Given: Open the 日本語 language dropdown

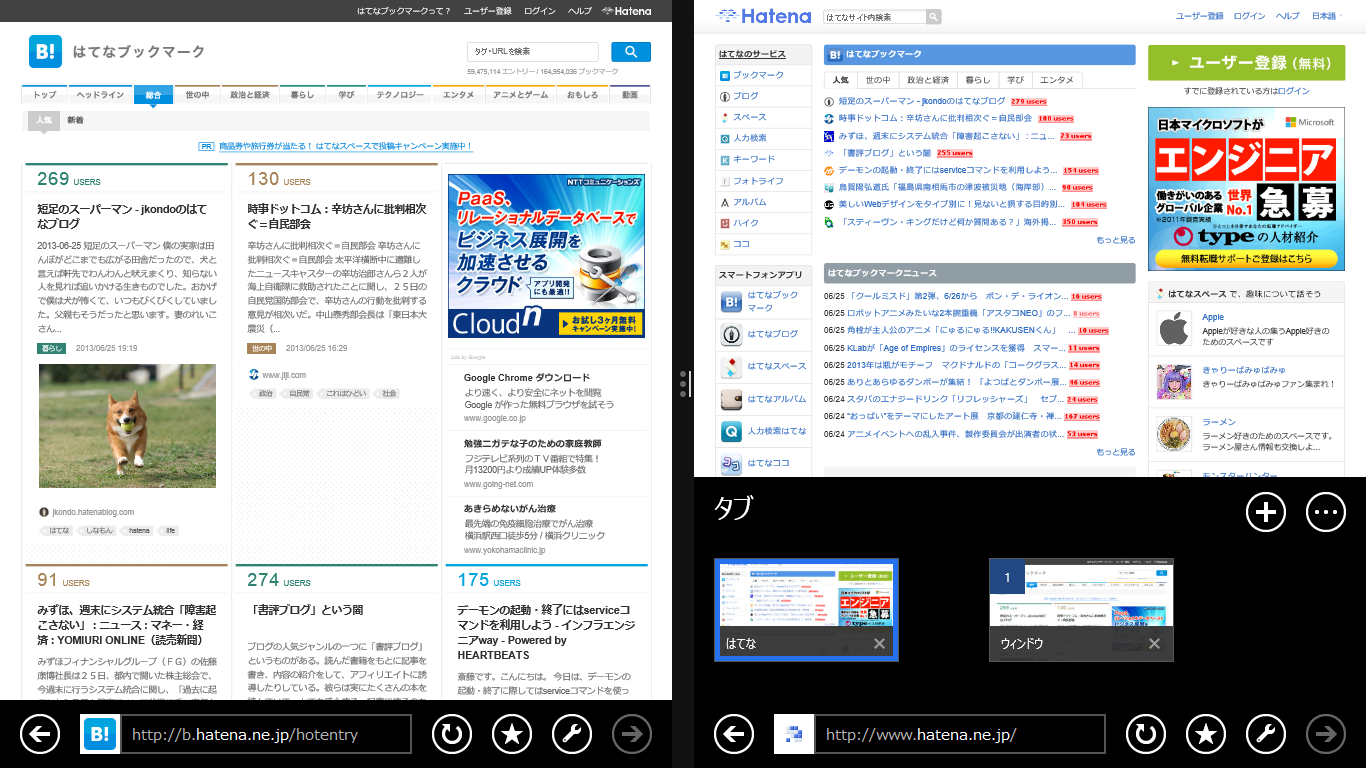Looking at the screenshot, I should 1325,16.
